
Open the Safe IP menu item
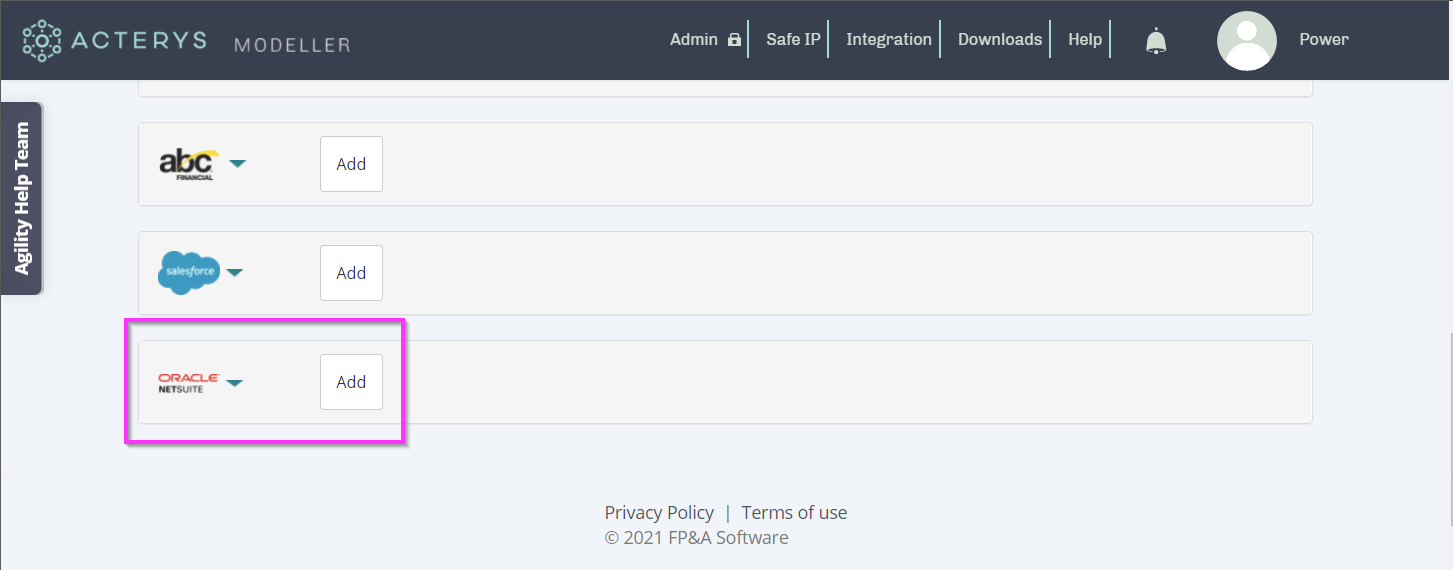[x=793, y=40]
